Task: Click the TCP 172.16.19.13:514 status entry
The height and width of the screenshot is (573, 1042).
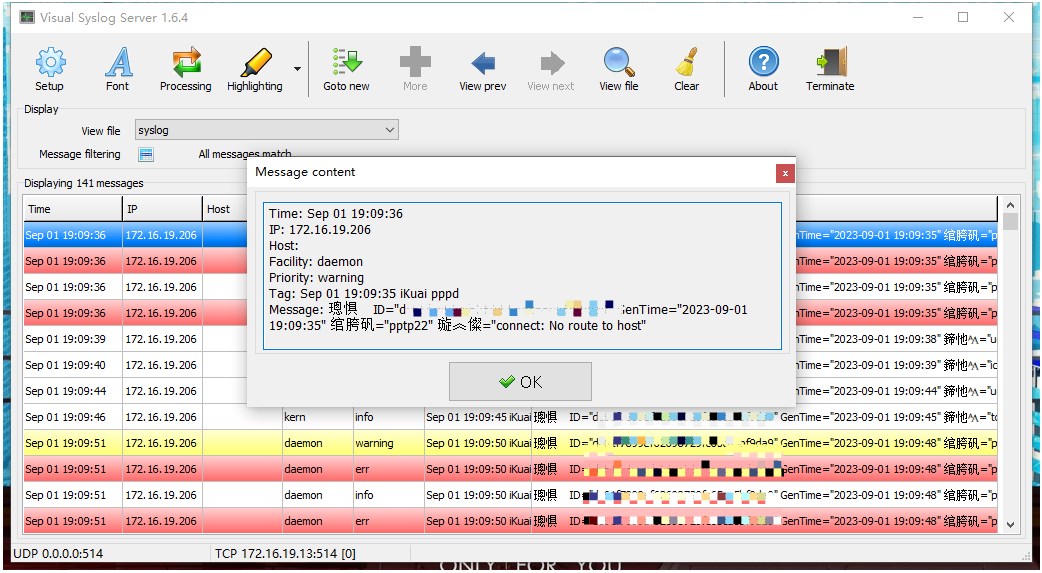Action: [285, 553]
